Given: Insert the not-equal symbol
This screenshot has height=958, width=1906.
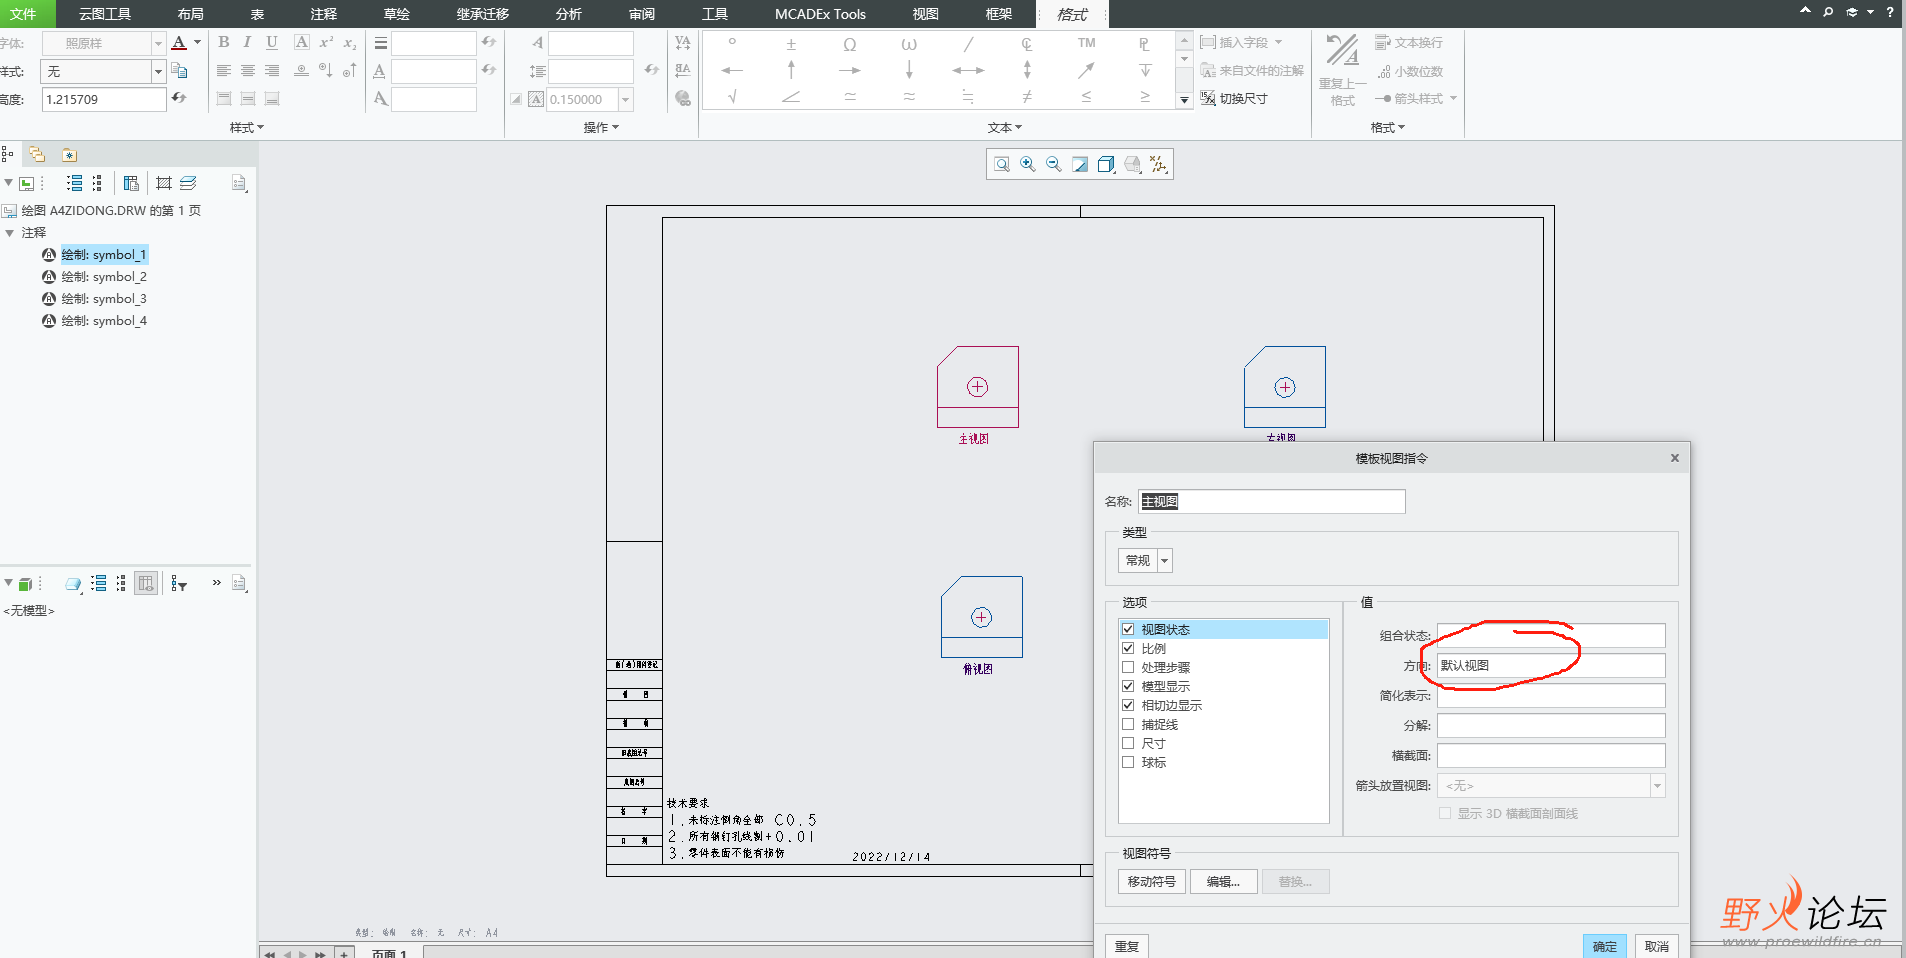Looking at the screenshot, I should (1027, 97).
